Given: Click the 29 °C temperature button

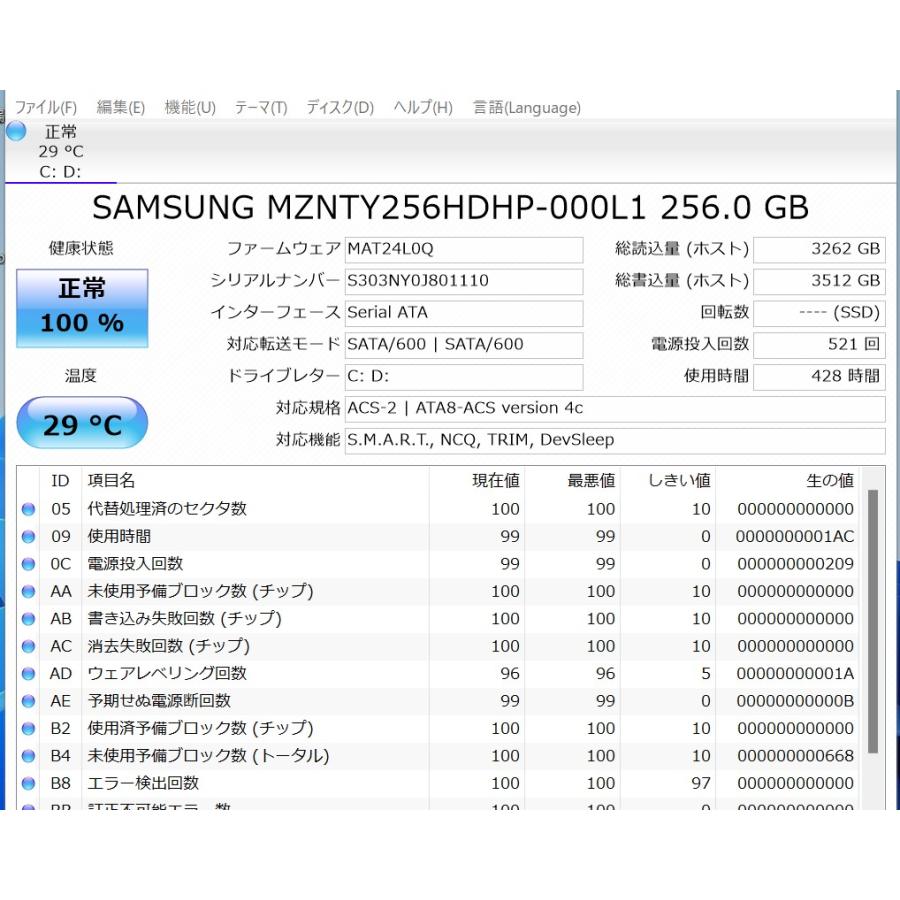Looking at the screenshot, I should click(82, 423).
